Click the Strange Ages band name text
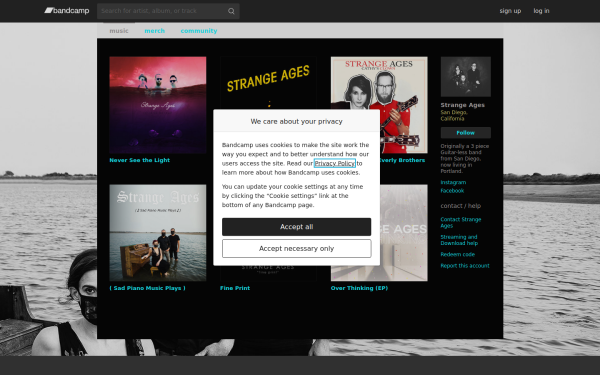This screenshot has width=600, height=375. (x=463, y=105)
